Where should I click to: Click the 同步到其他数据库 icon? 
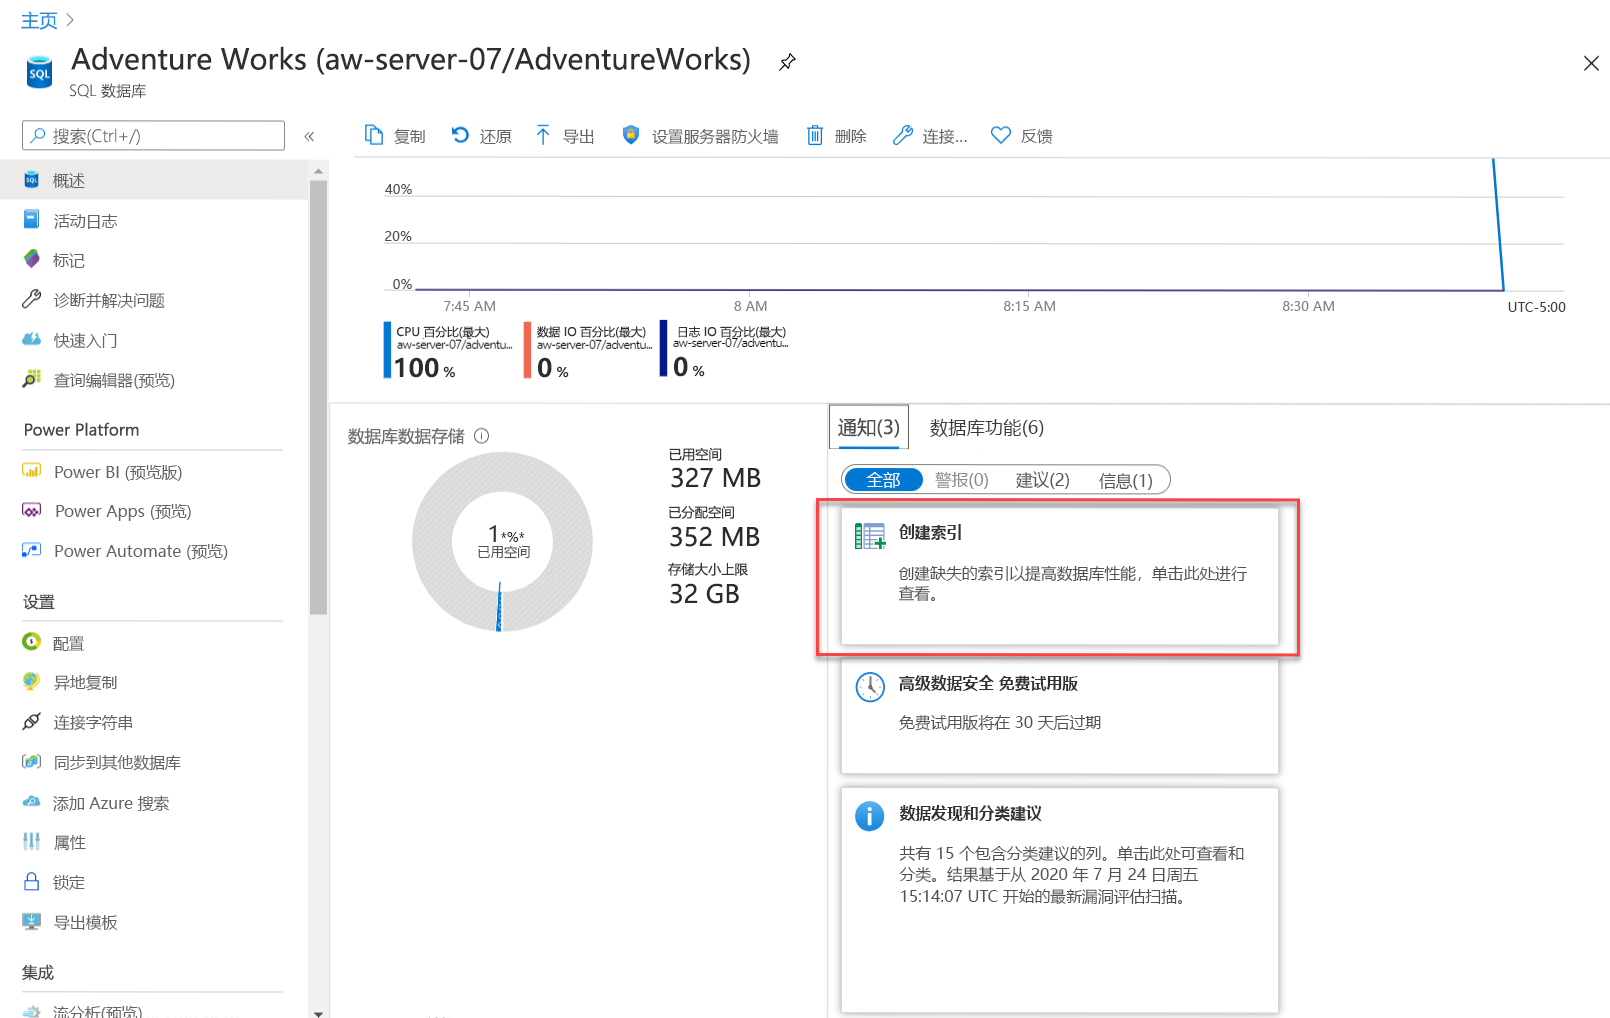pyautogui.click(x=32, y=761)
